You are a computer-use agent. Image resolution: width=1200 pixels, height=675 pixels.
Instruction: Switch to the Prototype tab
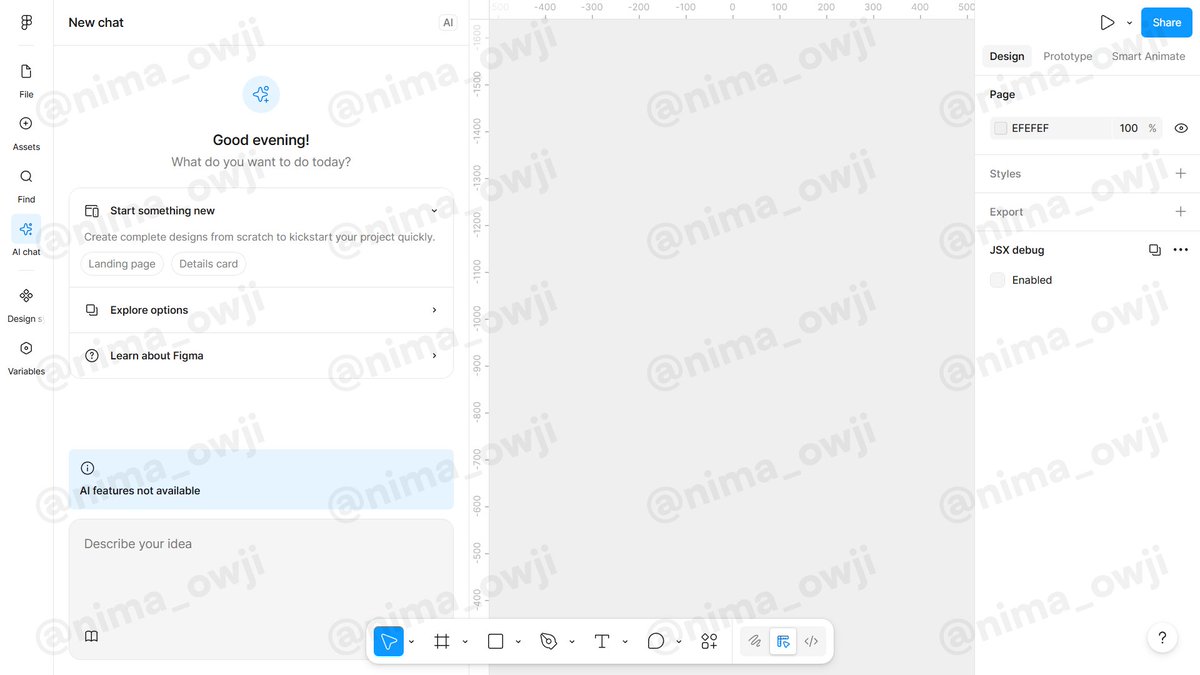[1067, 56]
